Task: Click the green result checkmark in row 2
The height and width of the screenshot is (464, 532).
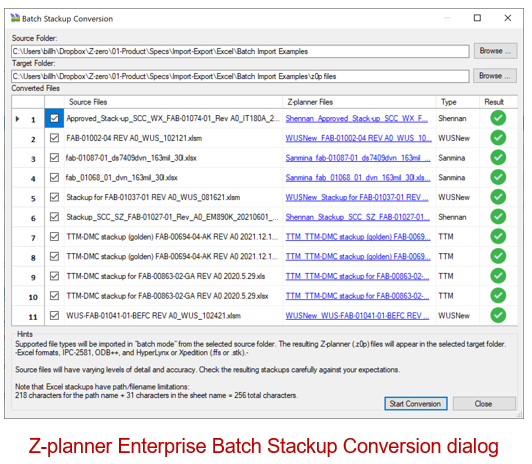Action: [498, 138]
